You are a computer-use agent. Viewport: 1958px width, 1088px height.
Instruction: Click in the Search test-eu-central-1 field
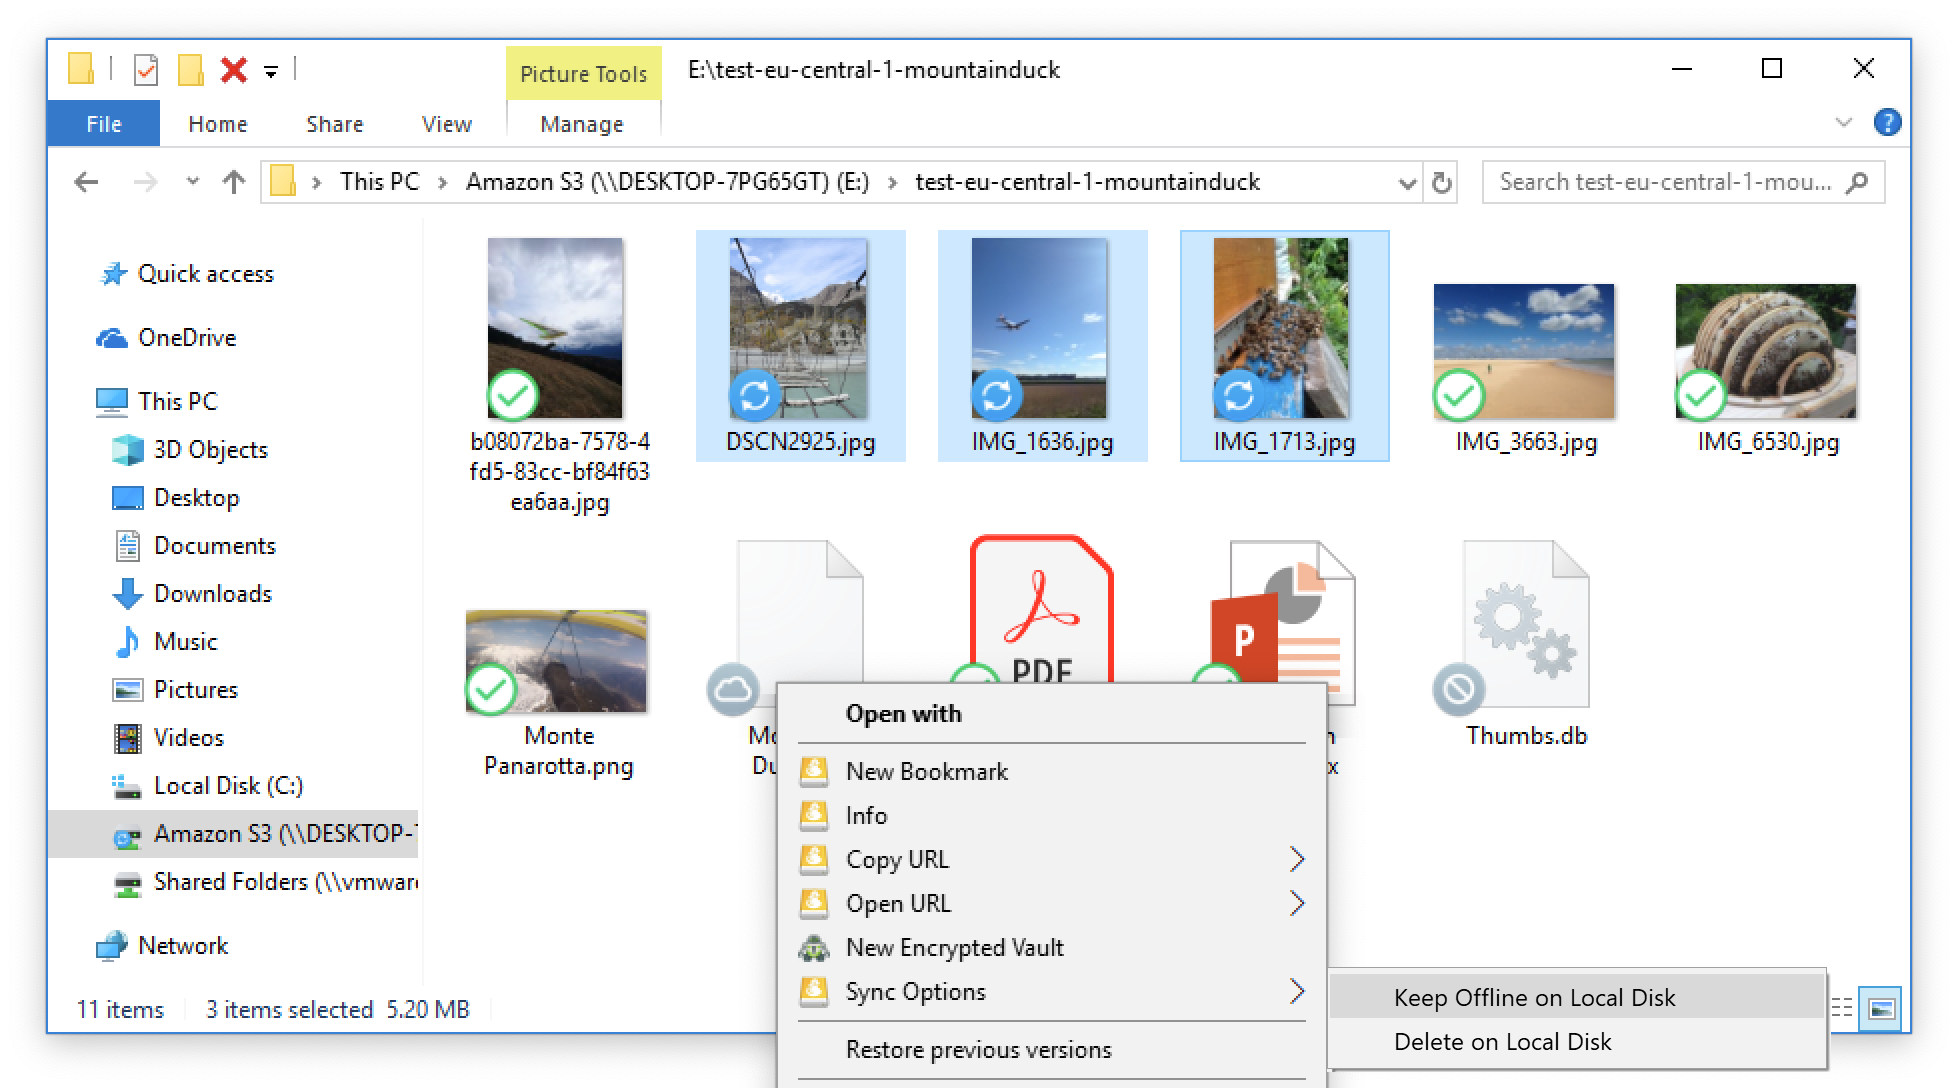tap(1665, 182)
